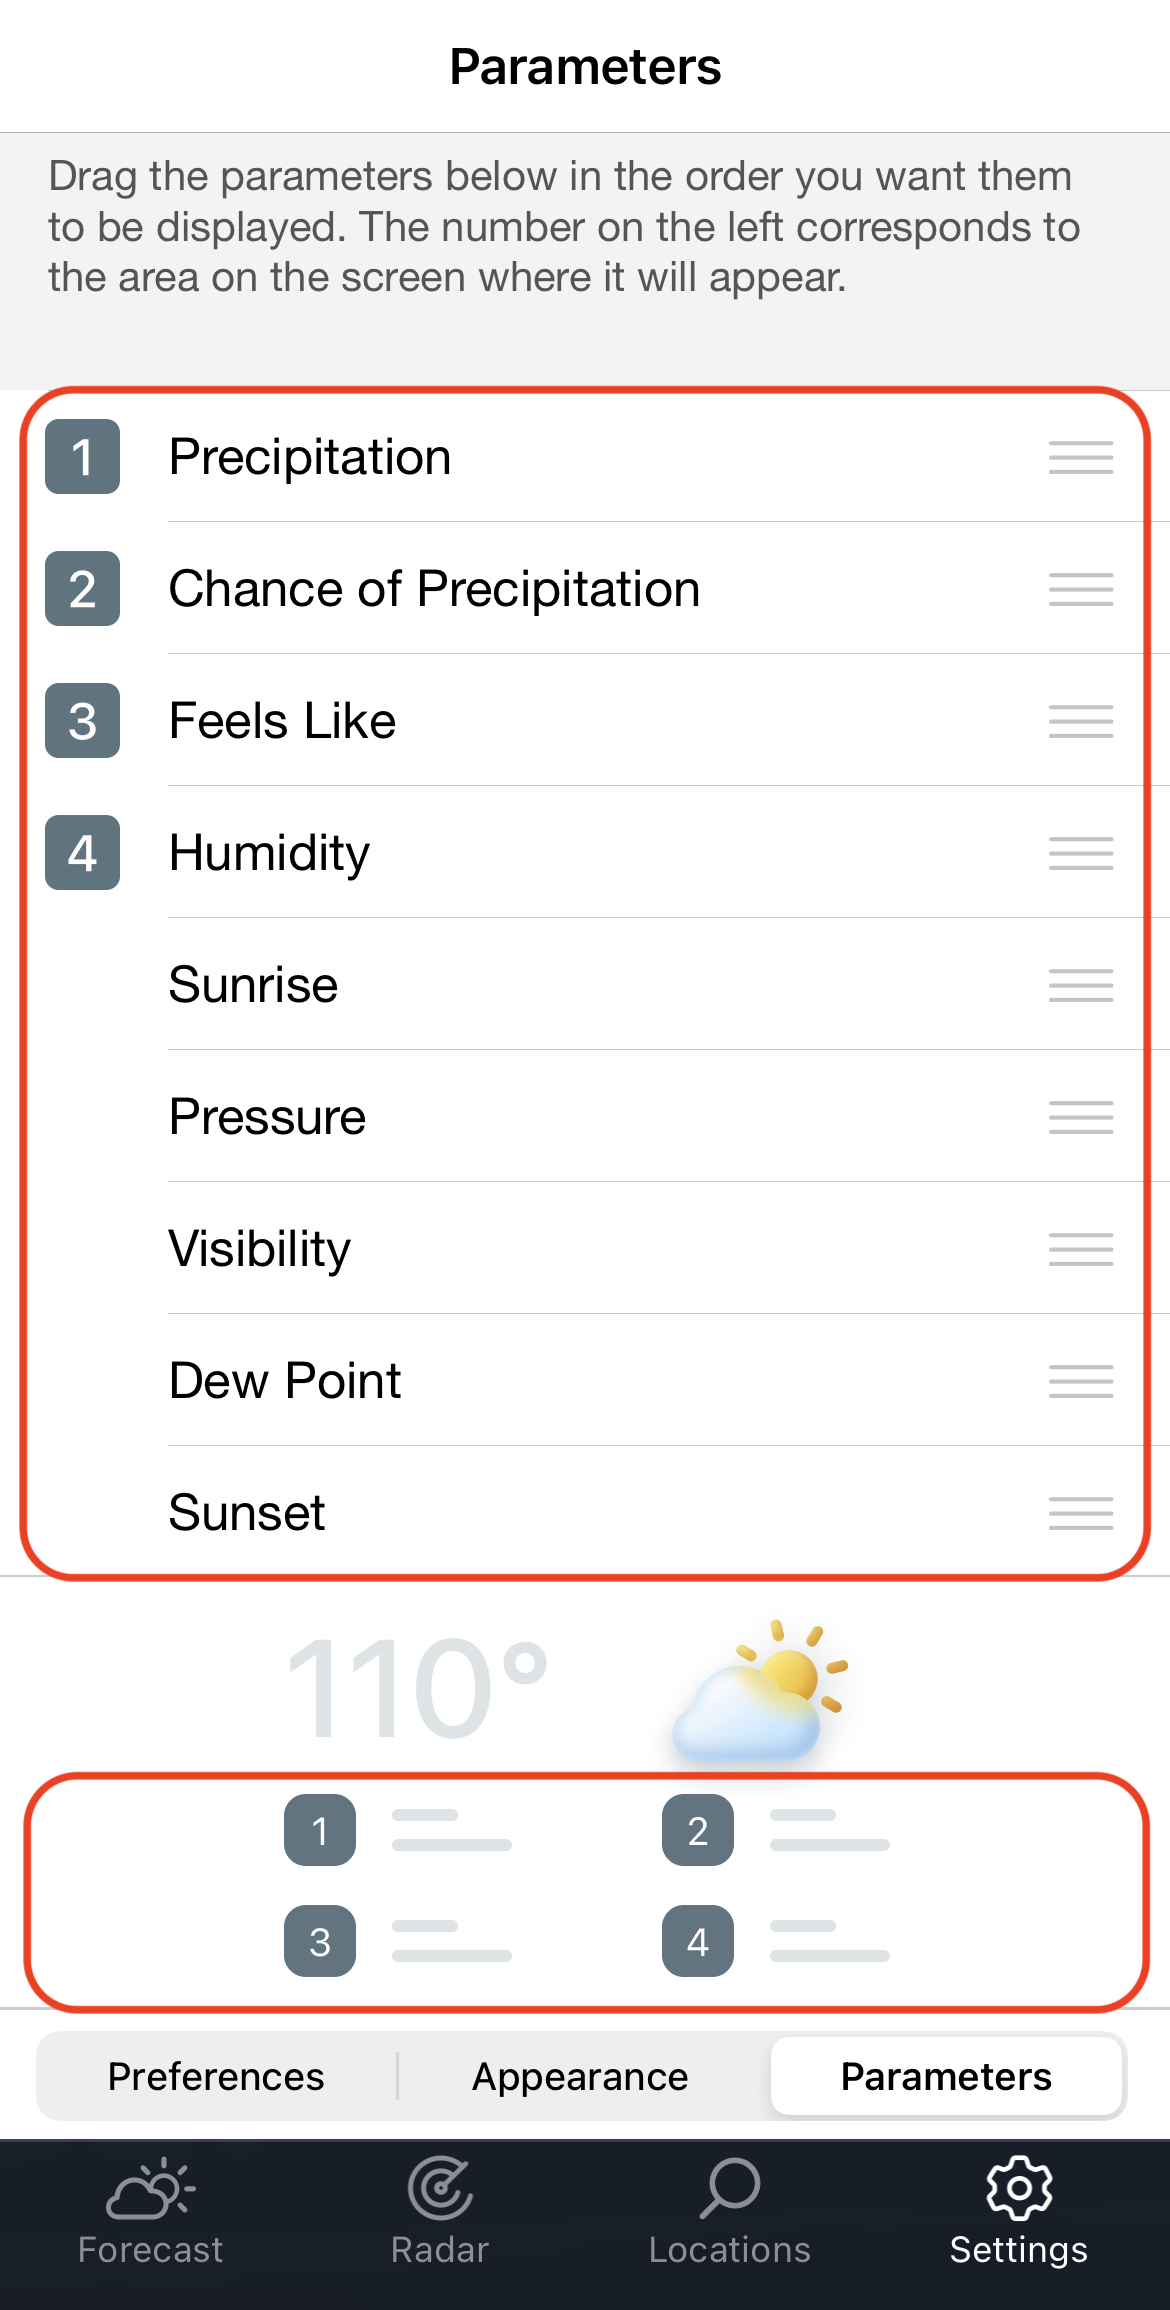The image size is (1170, 2310).
Task: Tap the Humidity reorder handle
Action: (1081, 853)
